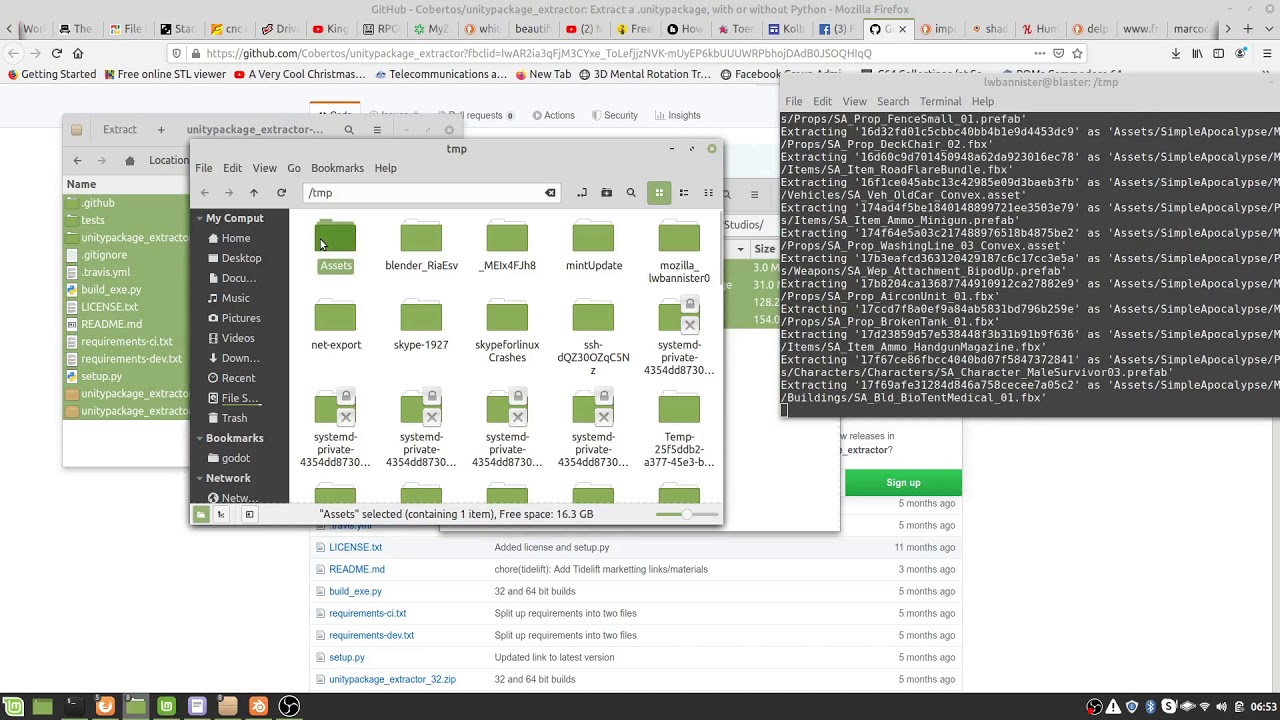
Task: Open the Terminal menu in terminal window
Action: point(940,101)
